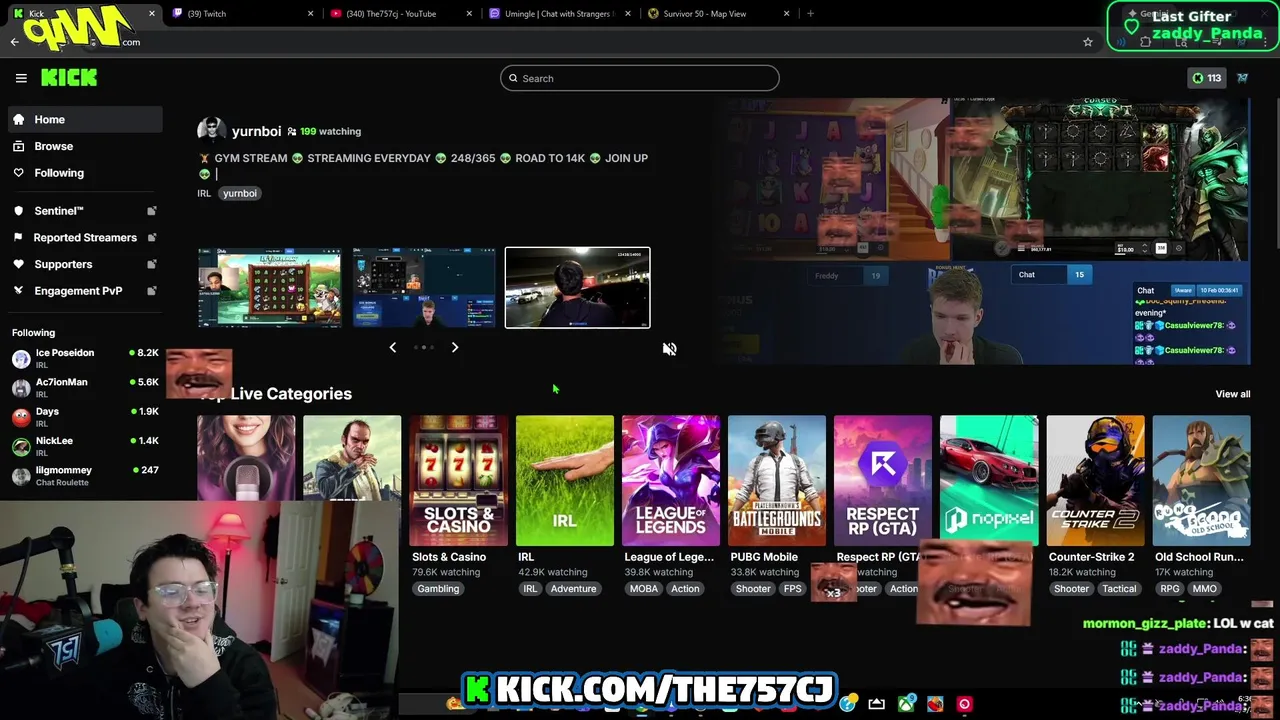This screenshot has width=1280, height=720.
Task: Open lilgmommey in Following list
Action: pyautogui.click(x=85, y=475)
